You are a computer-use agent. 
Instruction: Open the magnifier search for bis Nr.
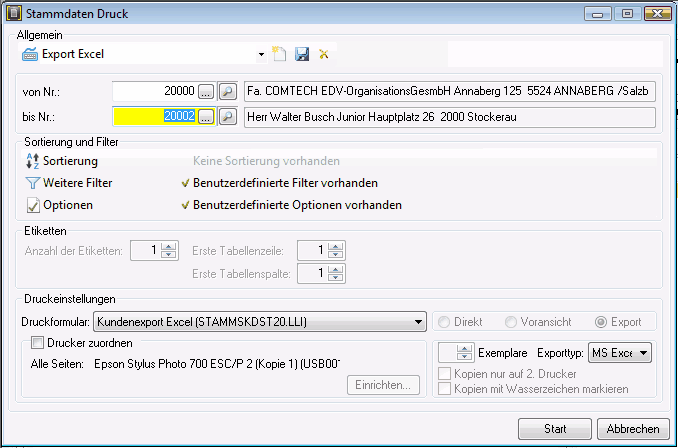pyautogui.click(x=227, y=116)
